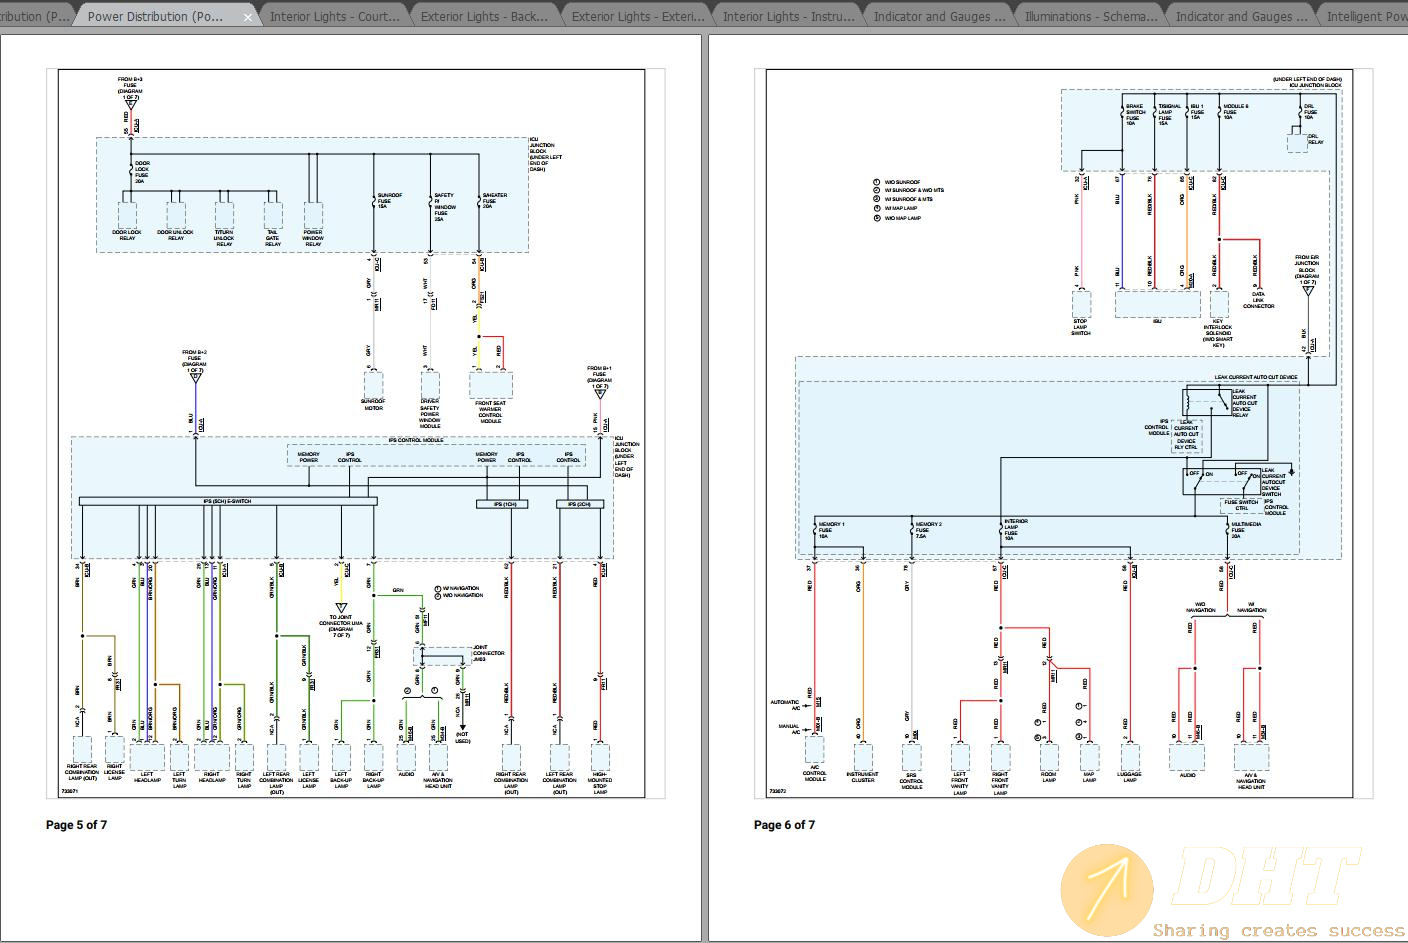Switch to Interior Lights - Instru... tab

click(x=788, y=16)
